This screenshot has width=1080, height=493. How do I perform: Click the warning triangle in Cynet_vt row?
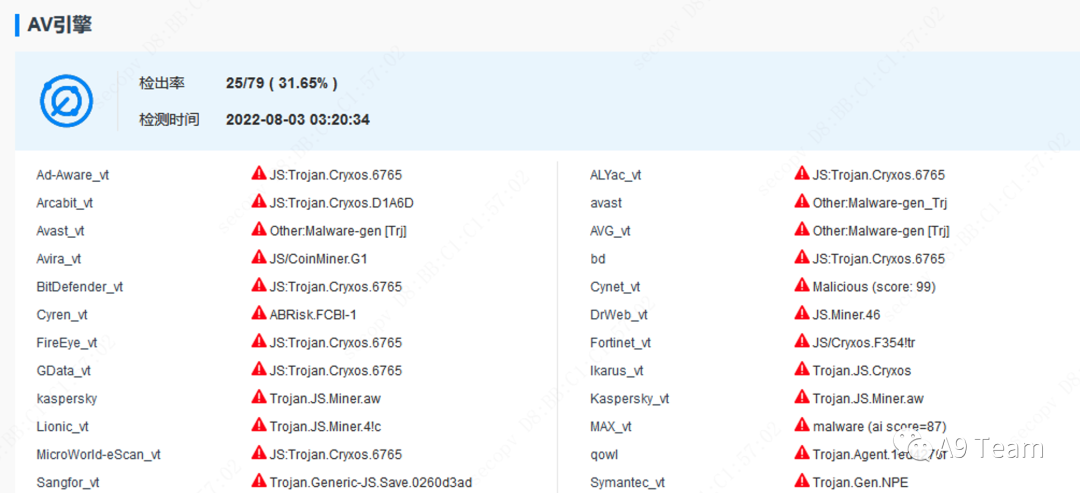(802, 285)
